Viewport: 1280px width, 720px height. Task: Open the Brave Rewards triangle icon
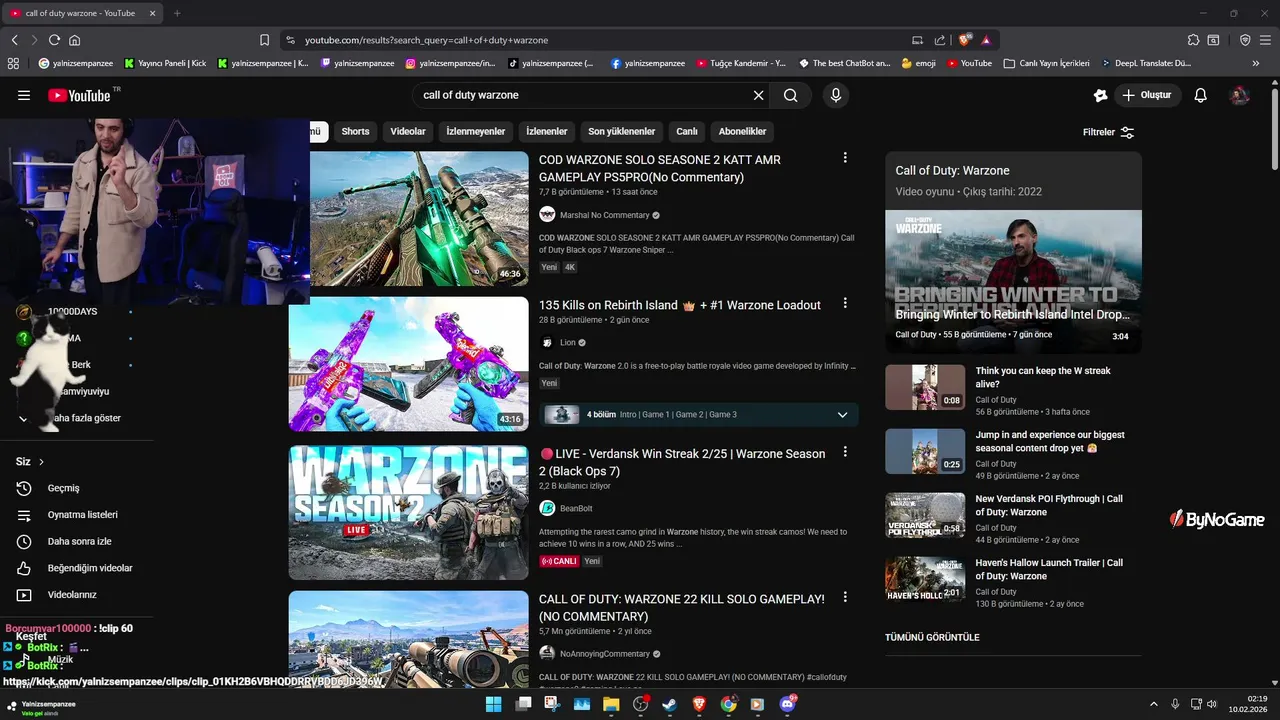986,40
